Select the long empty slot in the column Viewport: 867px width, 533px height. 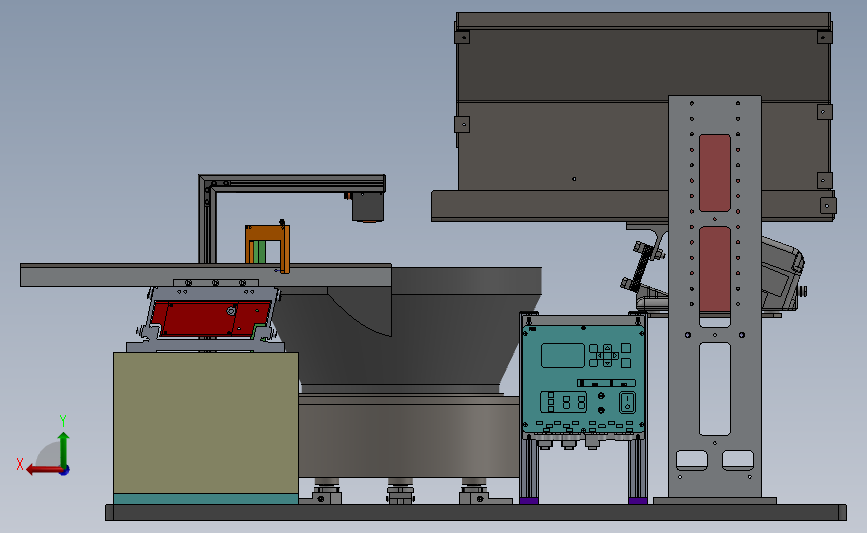coord(714,389)
